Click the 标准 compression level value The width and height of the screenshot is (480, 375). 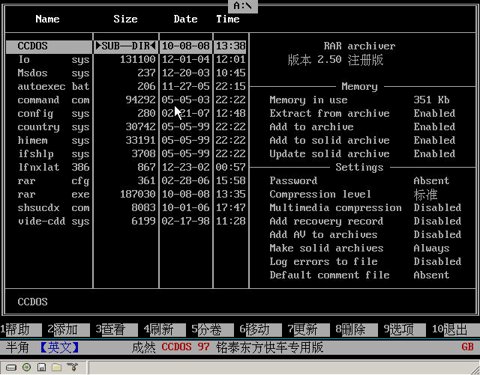click(x=426, y=195)
